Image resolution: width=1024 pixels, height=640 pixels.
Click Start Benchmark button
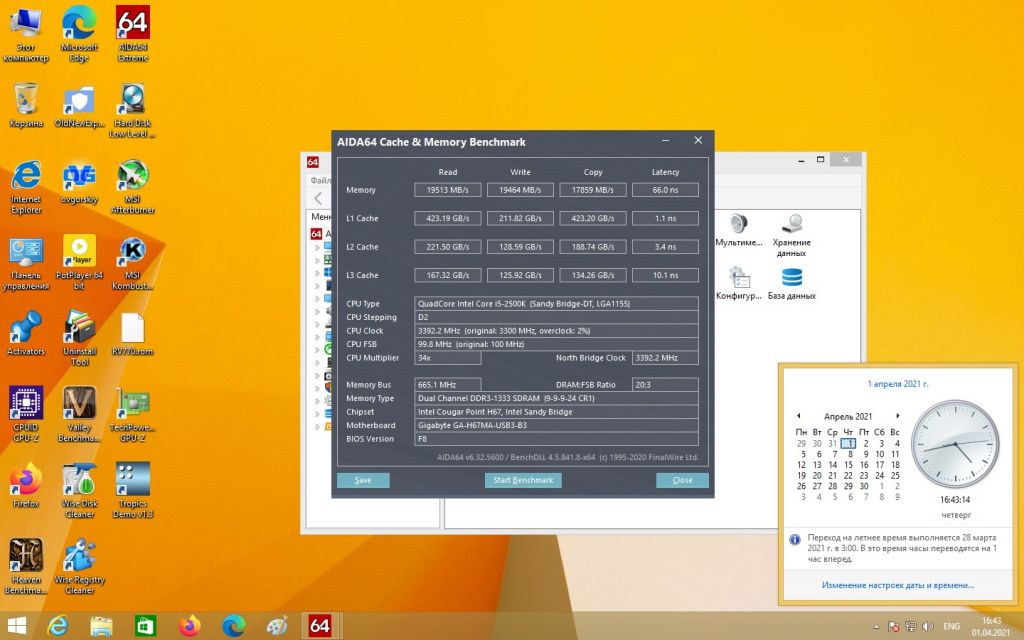pos(523,480)
